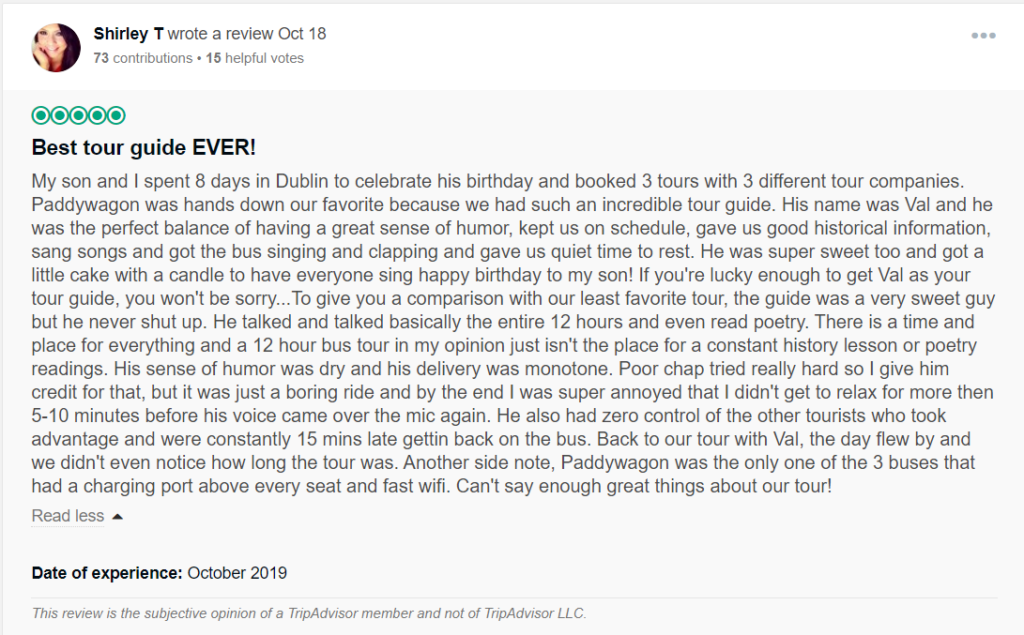Click the 'wrote a review Oct 18' text
The height and width of the screenshot is (635, 1024).
[x=247, y=33]
